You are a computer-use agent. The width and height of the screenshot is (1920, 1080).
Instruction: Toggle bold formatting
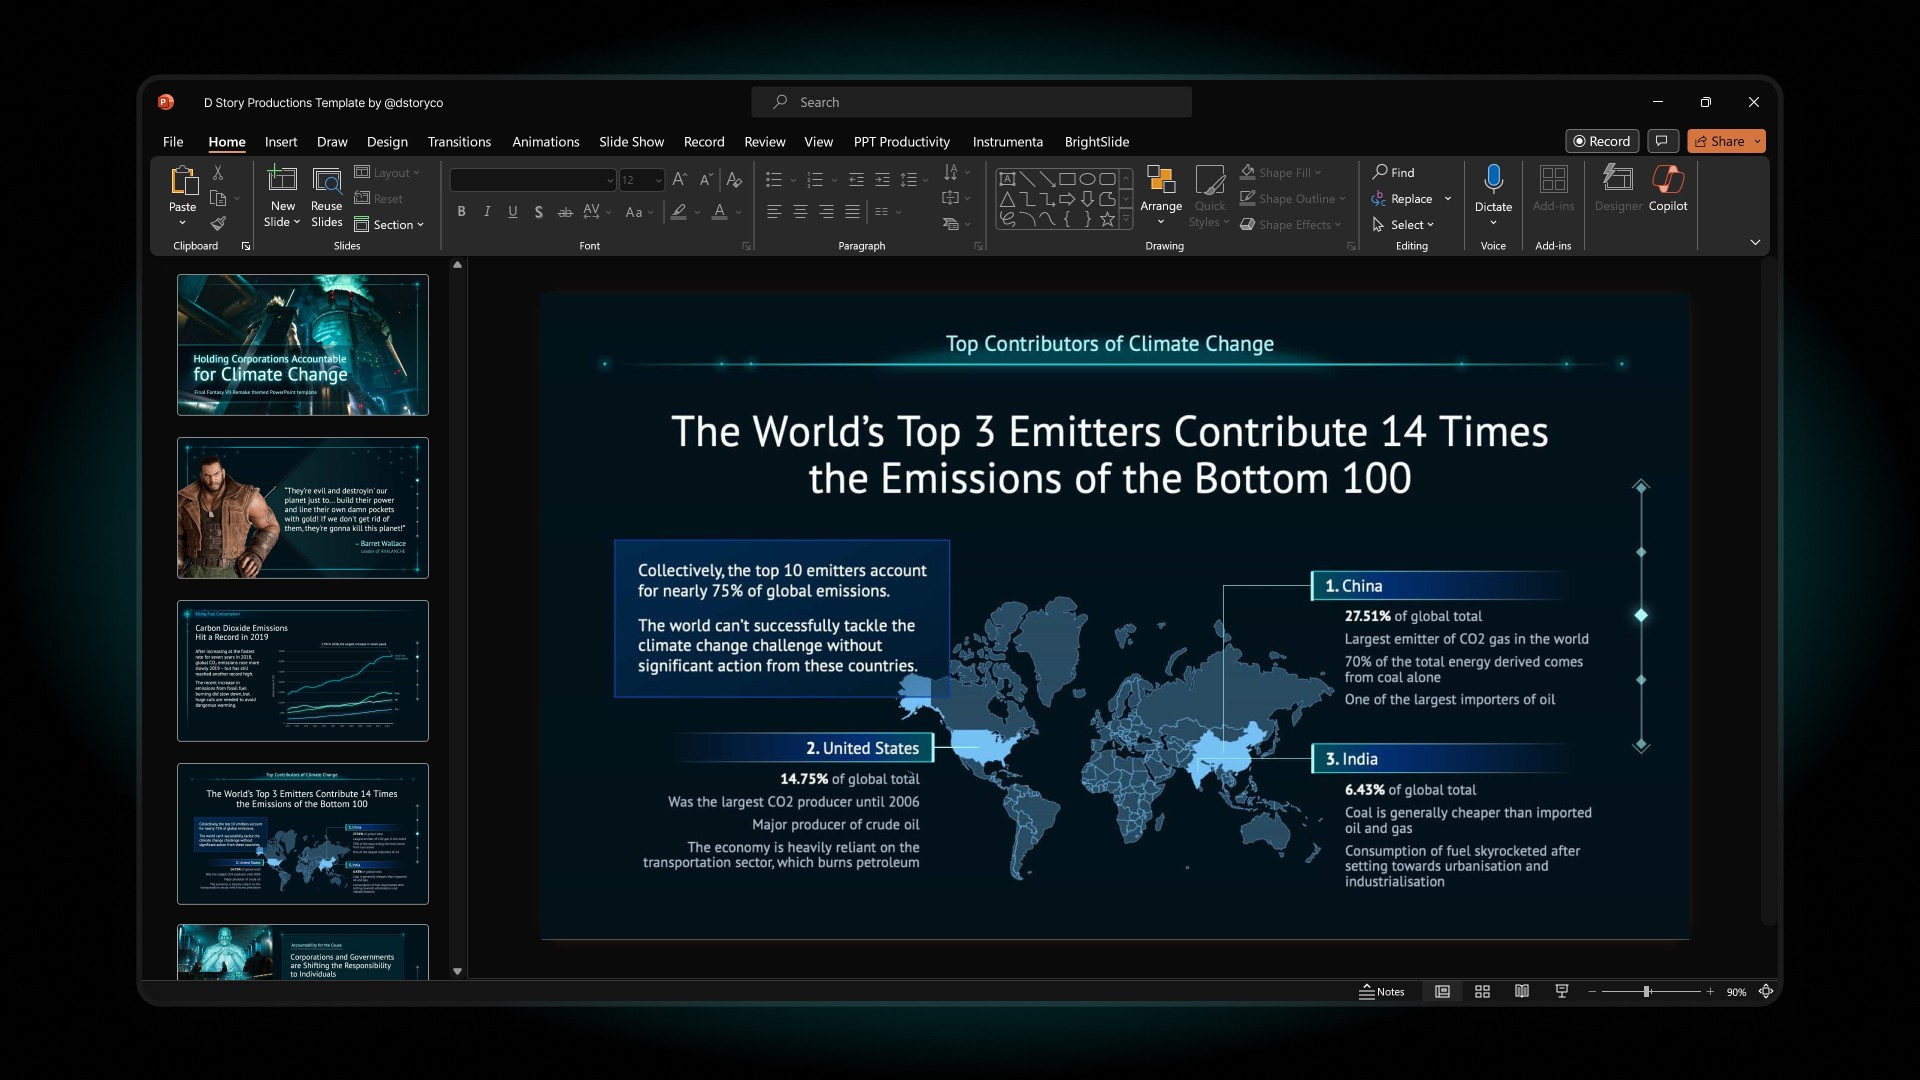461,212
